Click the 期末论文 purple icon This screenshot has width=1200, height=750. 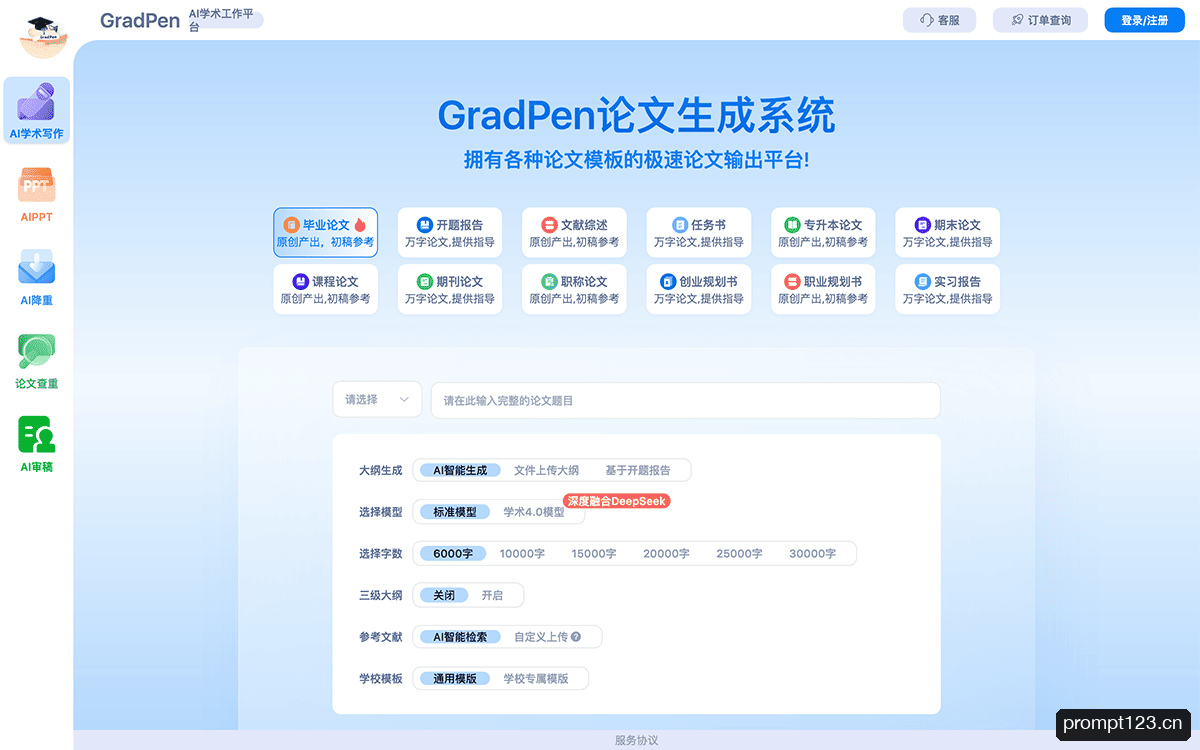923,225
